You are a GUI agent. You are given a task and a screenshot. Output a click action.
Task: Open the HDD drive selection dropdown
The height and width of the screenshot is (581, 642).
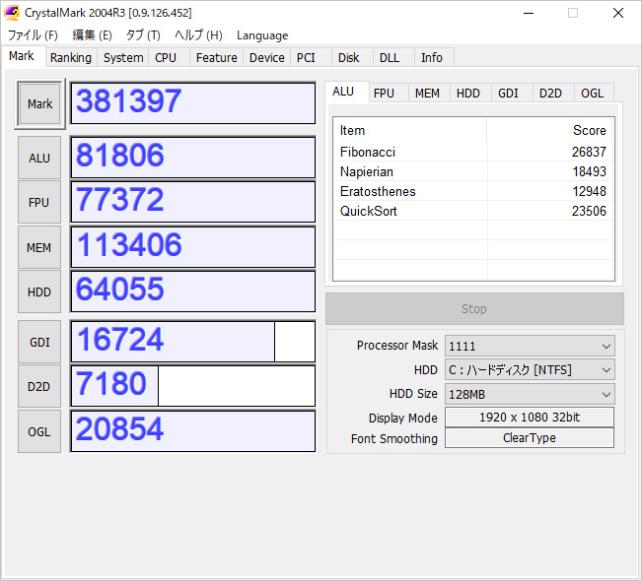point(529,370)
